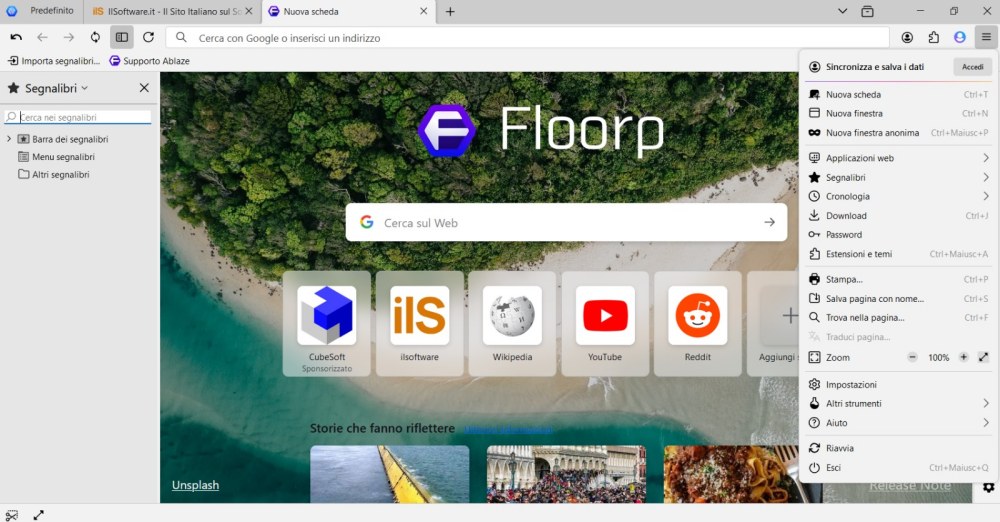1000x522 pixels.
Task: Open the ilsoftware shortcut tile
Action: 420,324
